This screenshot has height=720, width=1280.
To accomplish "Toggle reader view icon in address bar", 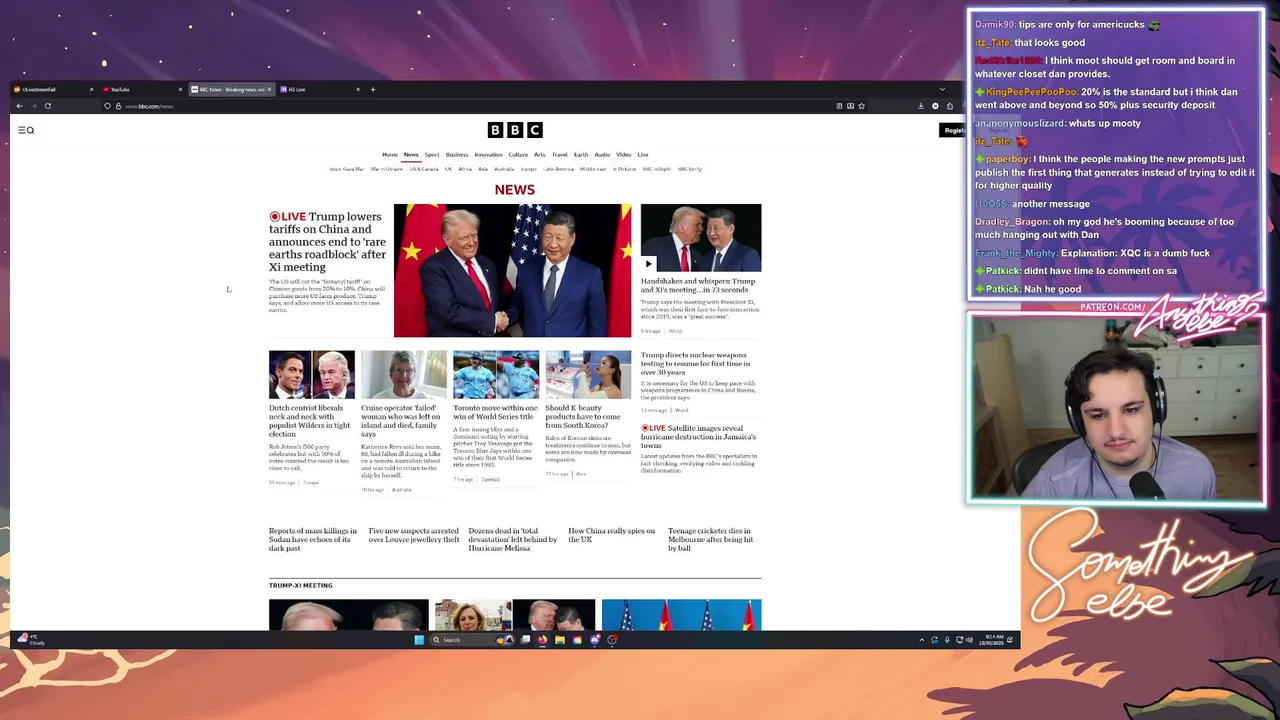I will tap(839, 106).
